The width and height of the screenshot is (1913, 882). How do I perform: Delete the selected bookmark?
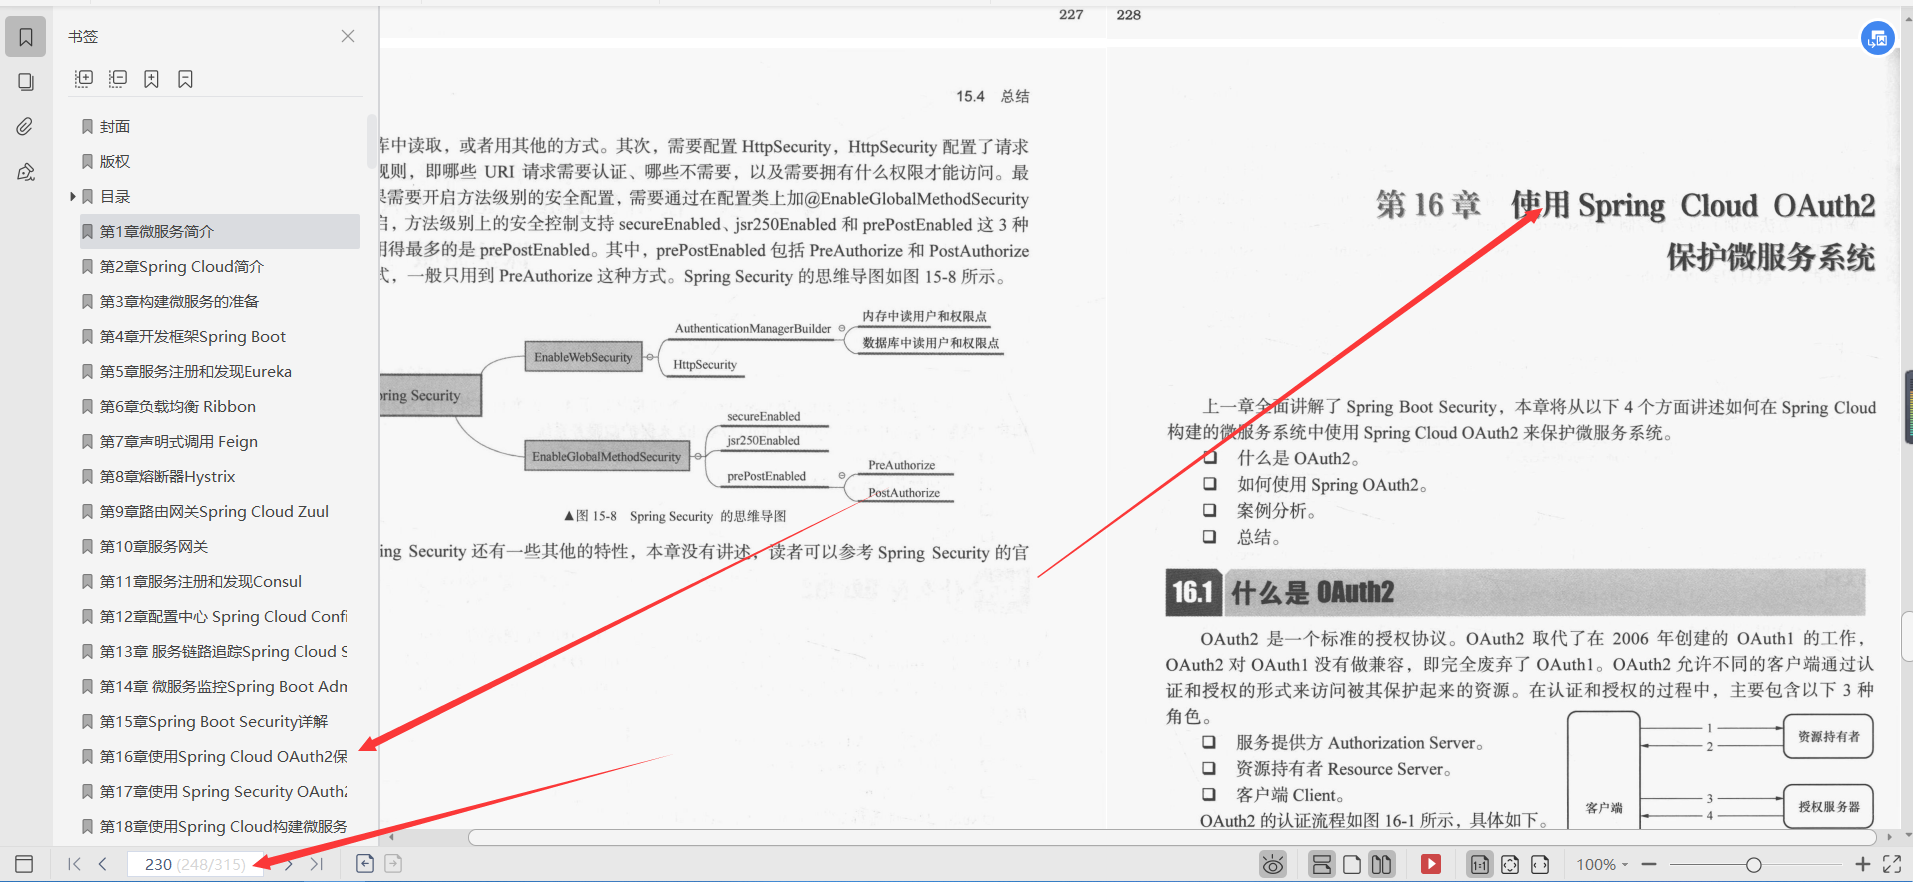[x=185, y=78]
